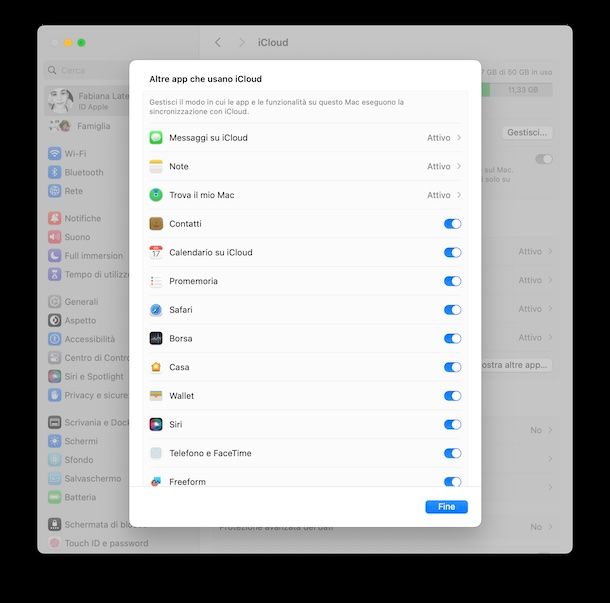Turn off Calendario su iCloud toggle
Image resolution: width=610 pixels, height=603 pixels.
tap(452, 252)
